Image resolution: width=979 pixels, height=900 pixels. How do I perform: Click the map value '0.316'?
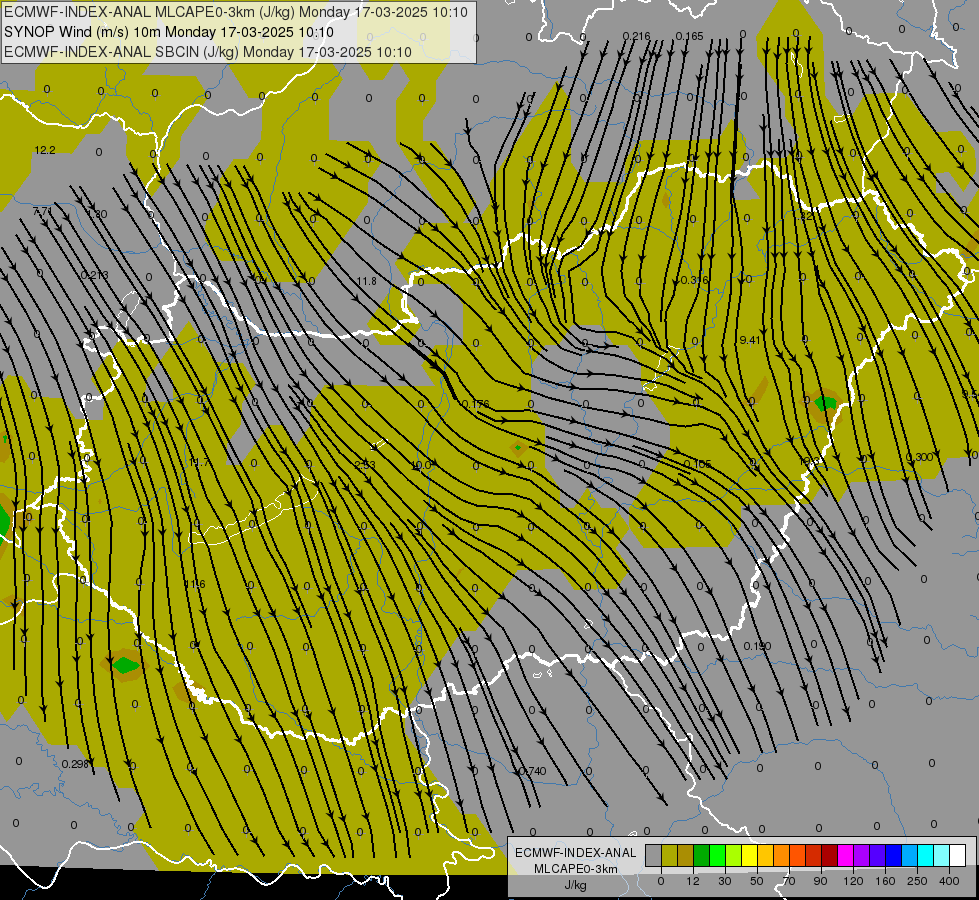tap(694, 280)
